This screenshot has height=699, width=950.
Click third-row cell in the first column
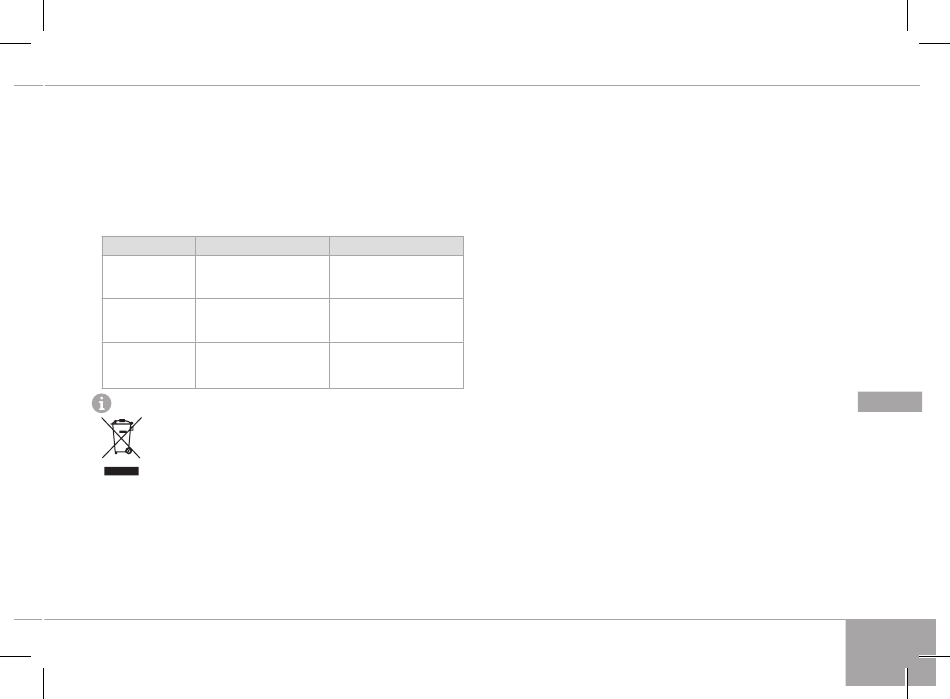point(149,365)
